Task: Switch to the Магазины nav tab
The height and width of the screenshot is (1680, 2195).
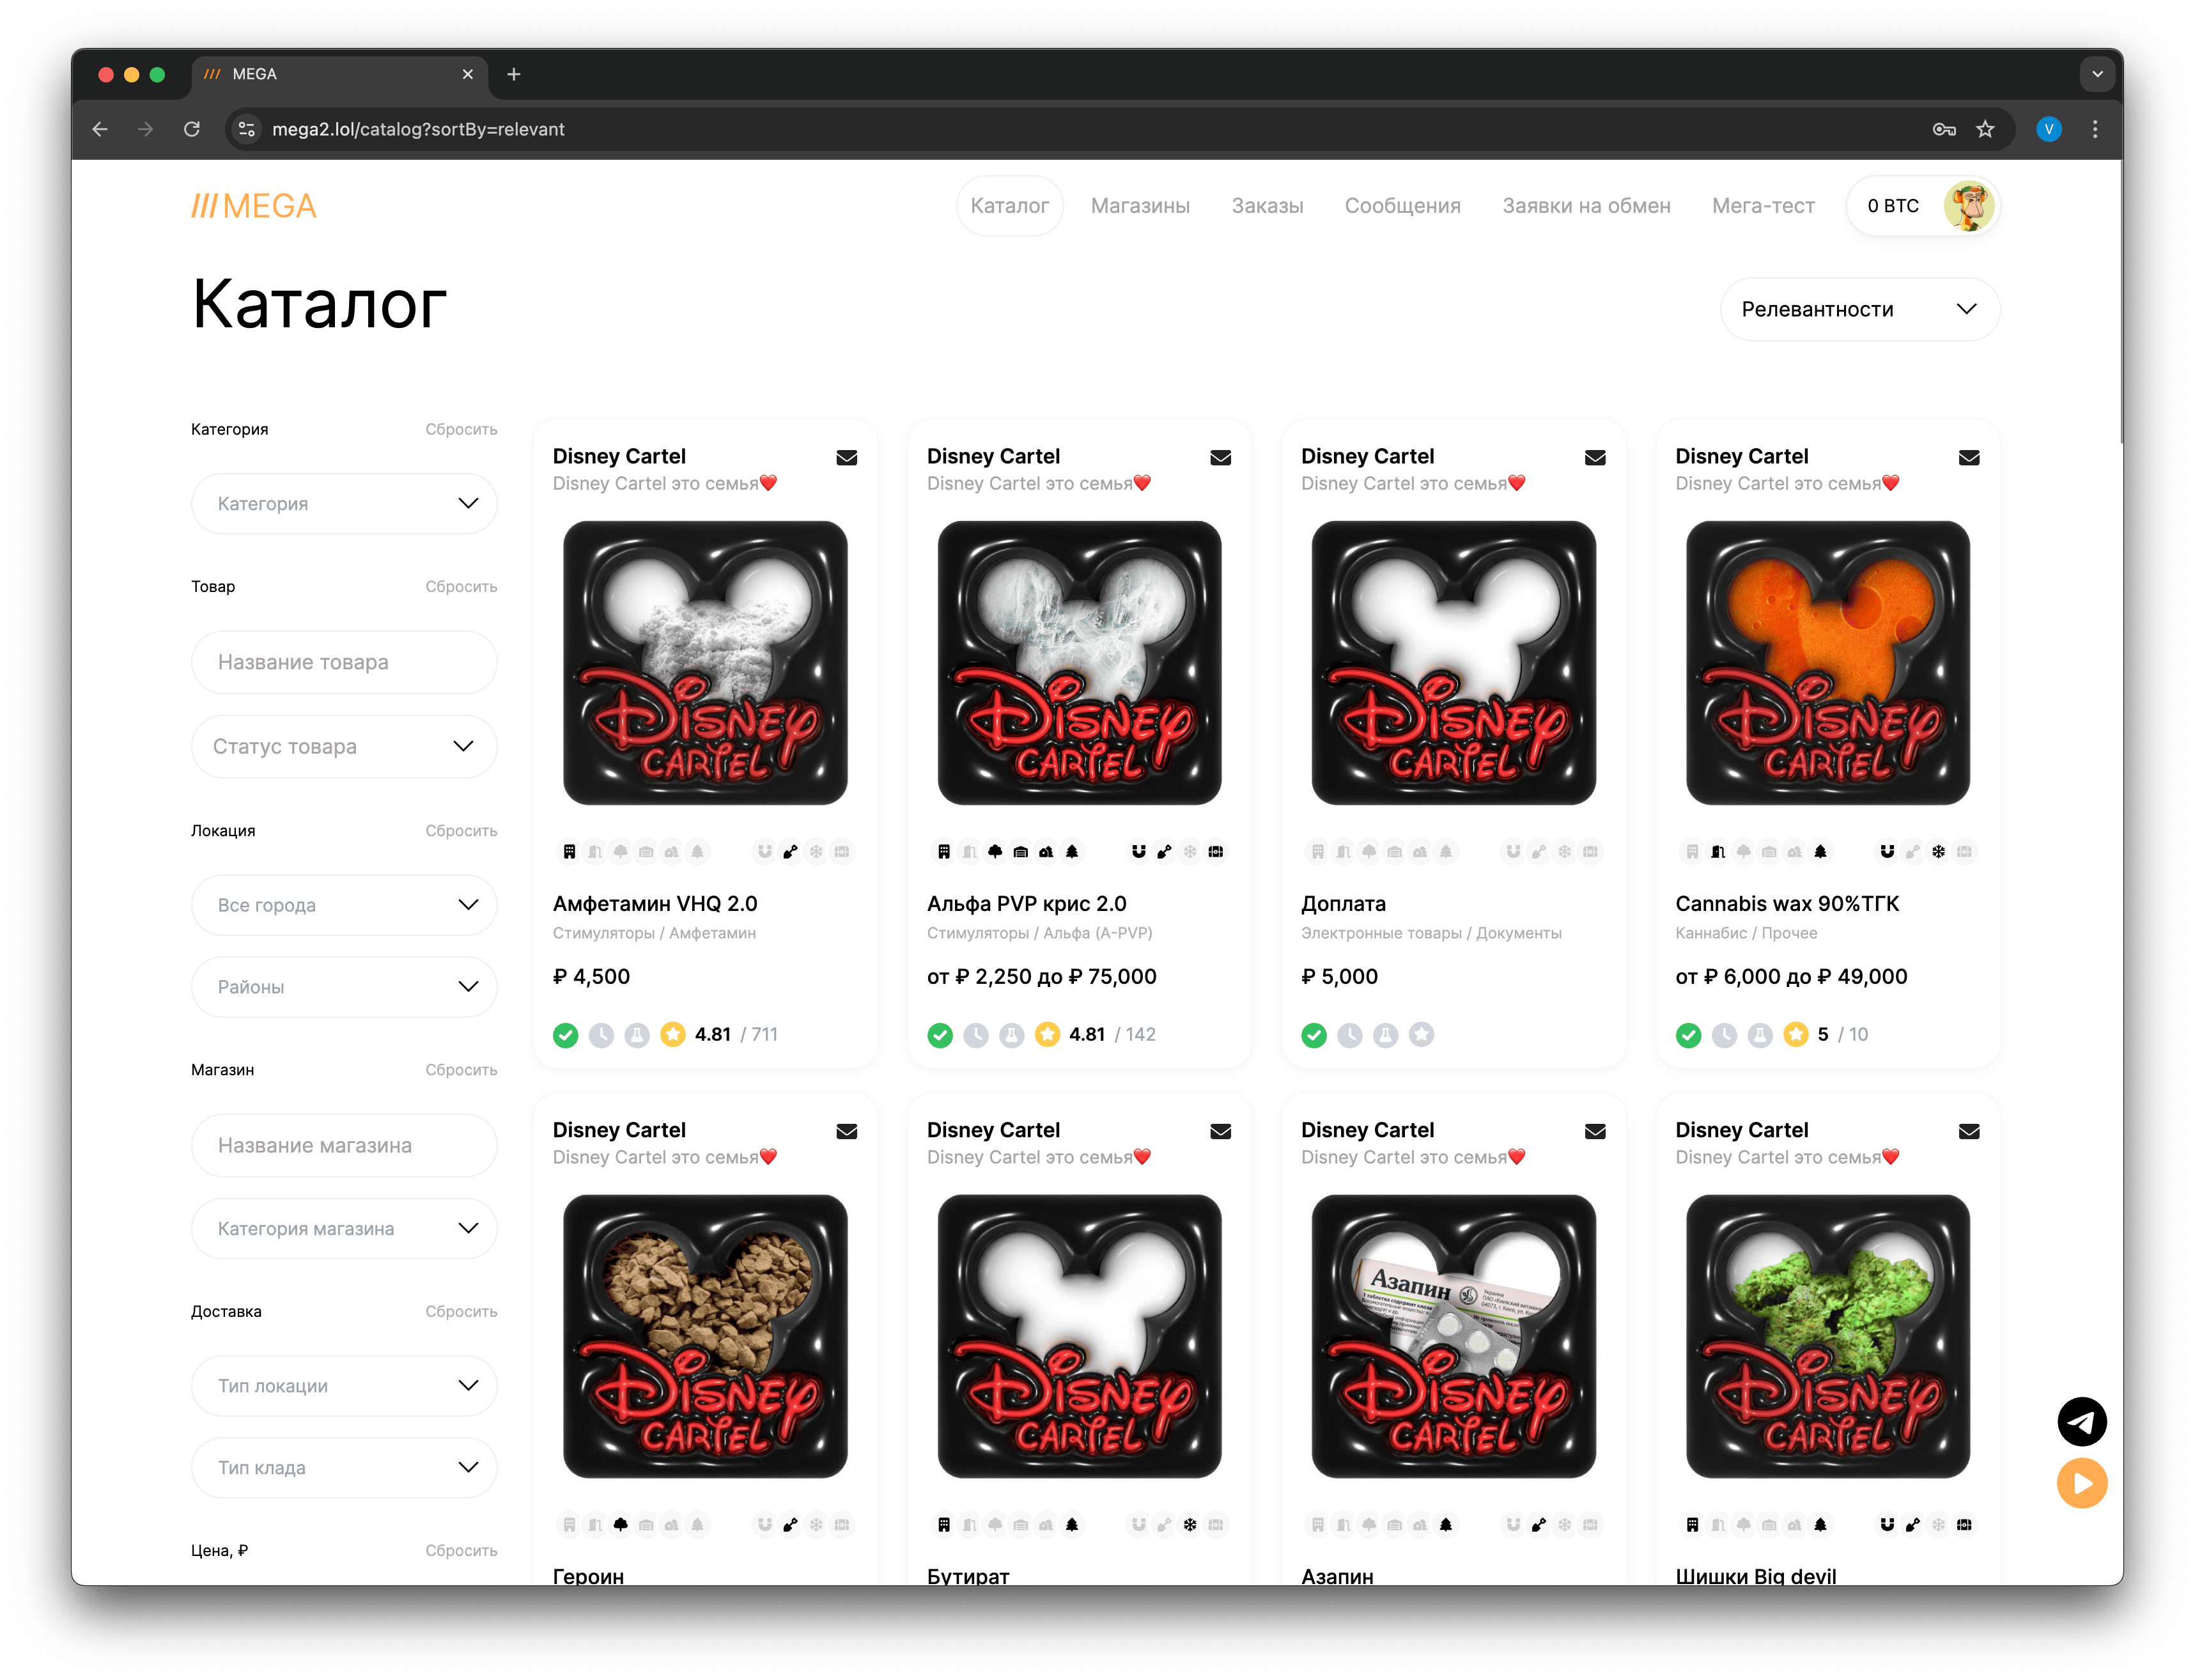Action: click(x=1140, y=206)
